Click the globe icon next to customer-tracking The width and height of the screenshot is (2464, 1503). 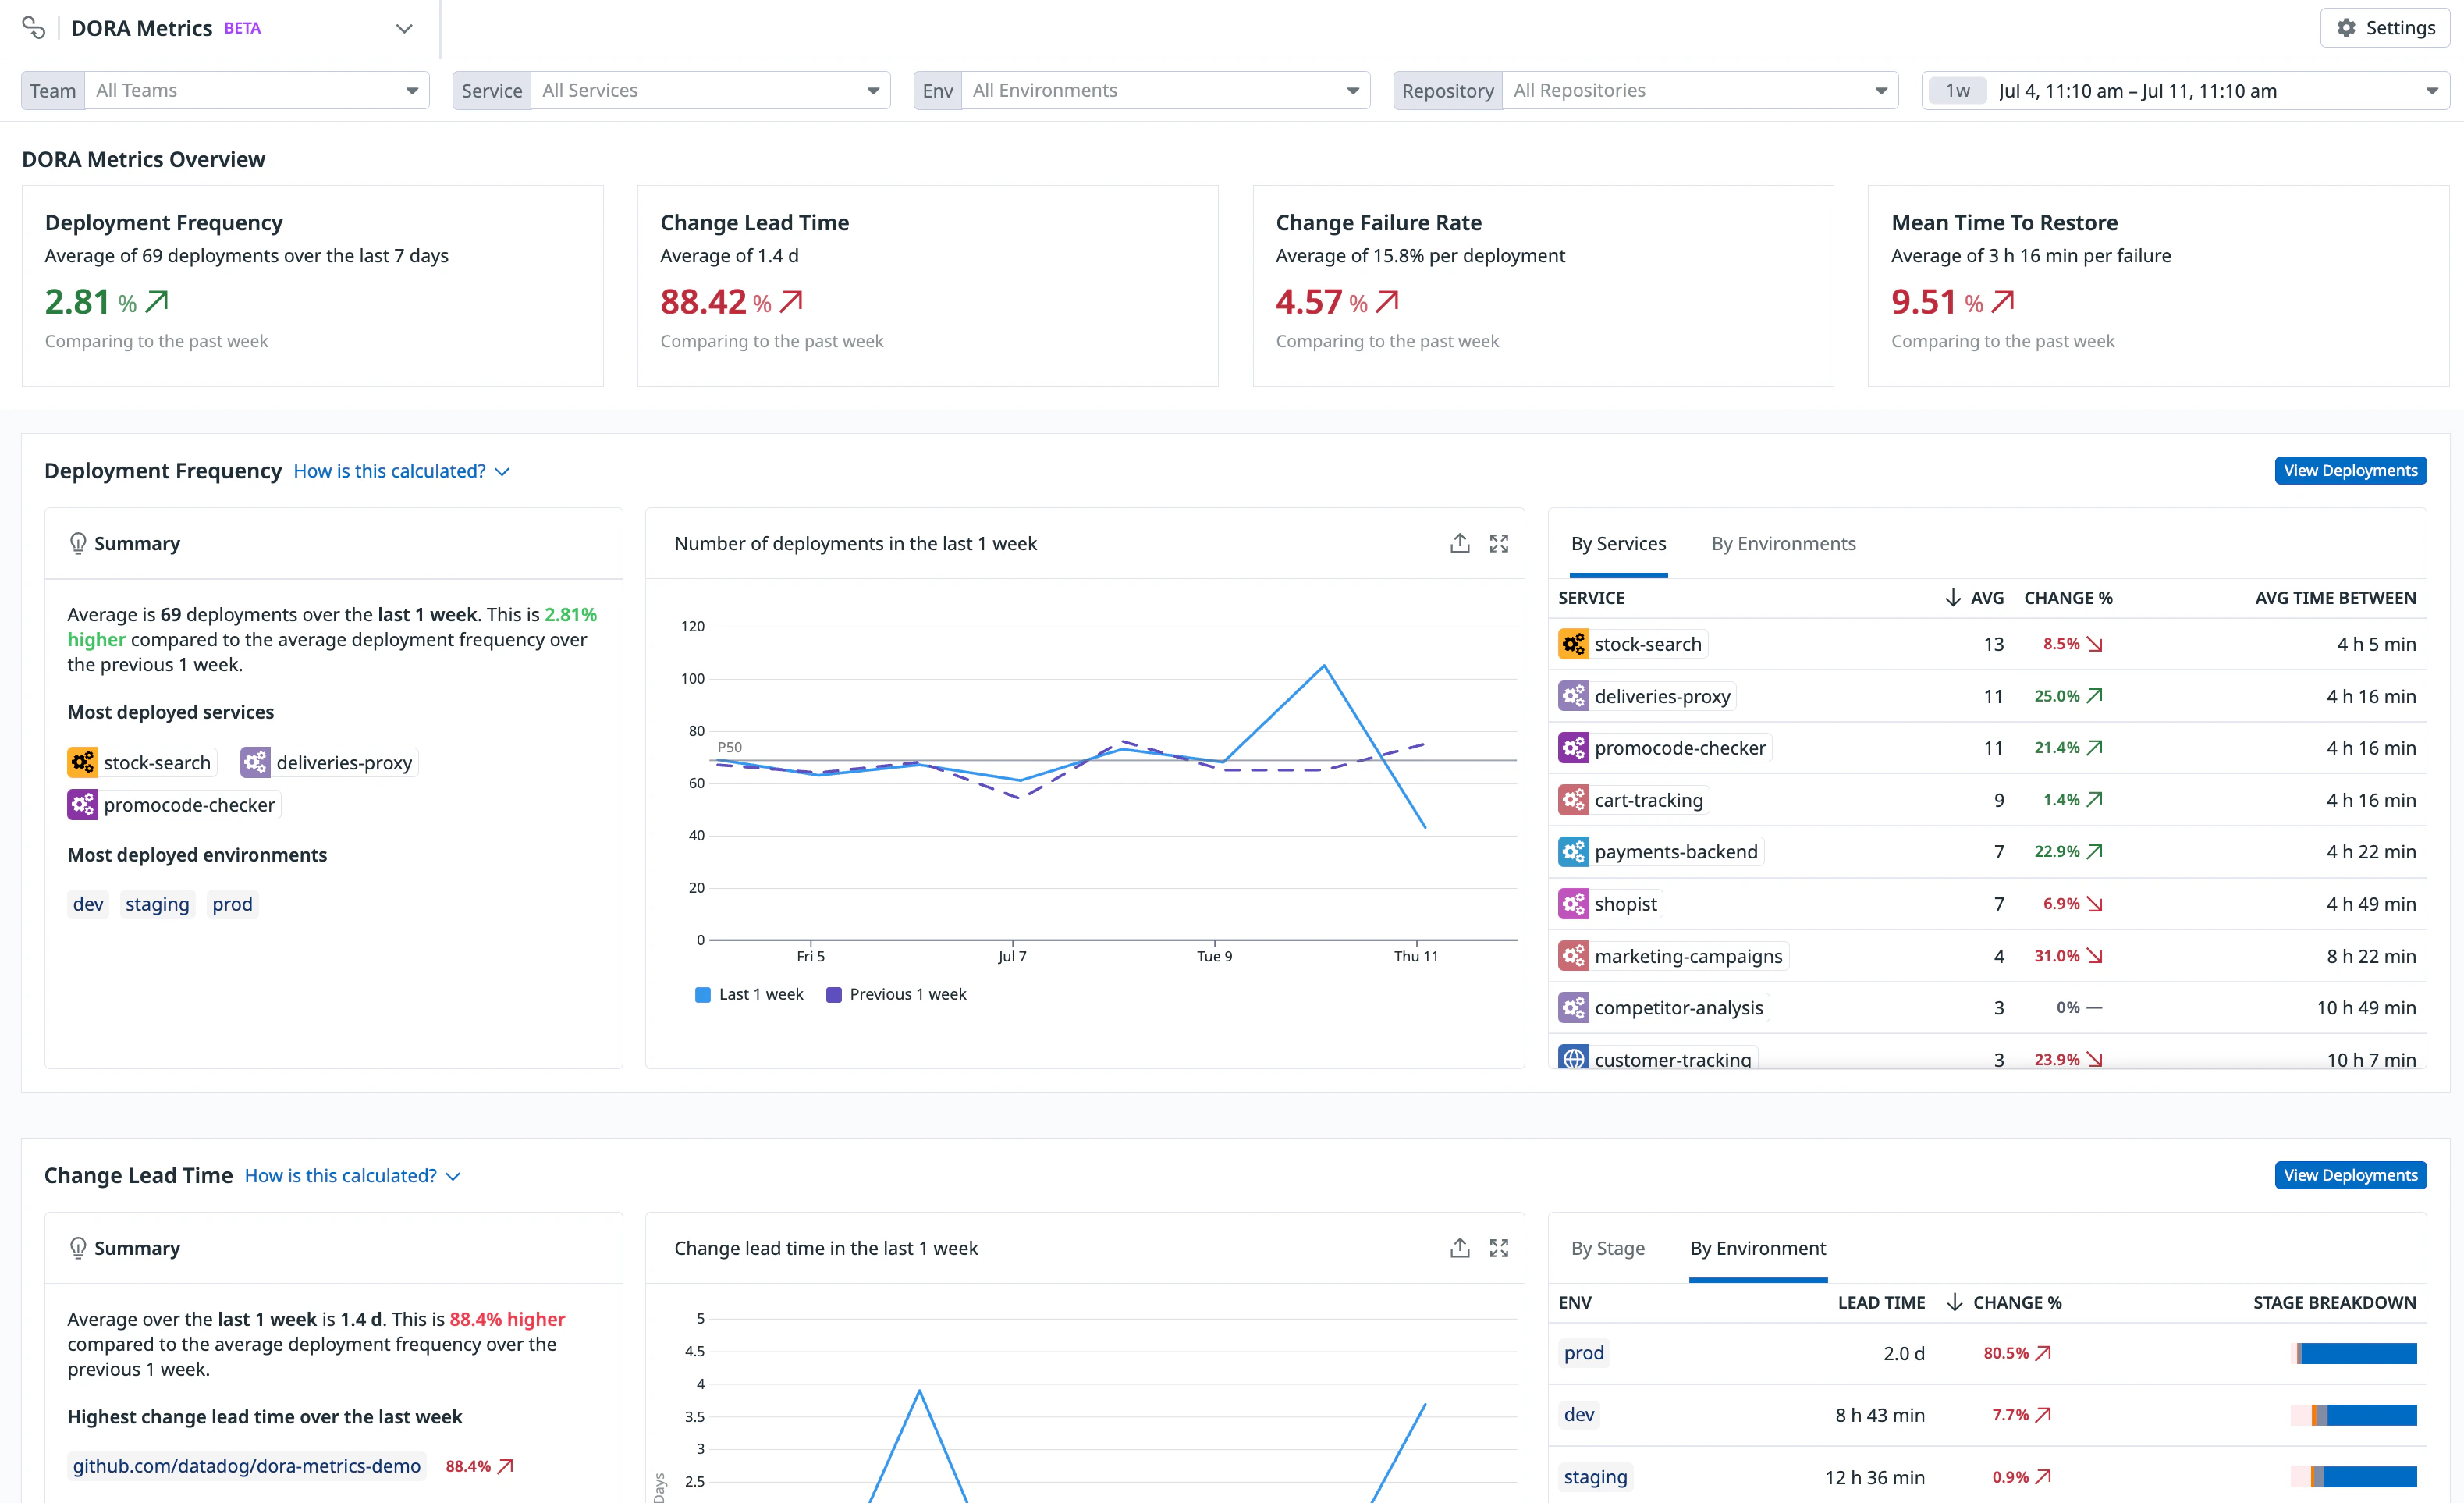(x=1574, y=1058)
